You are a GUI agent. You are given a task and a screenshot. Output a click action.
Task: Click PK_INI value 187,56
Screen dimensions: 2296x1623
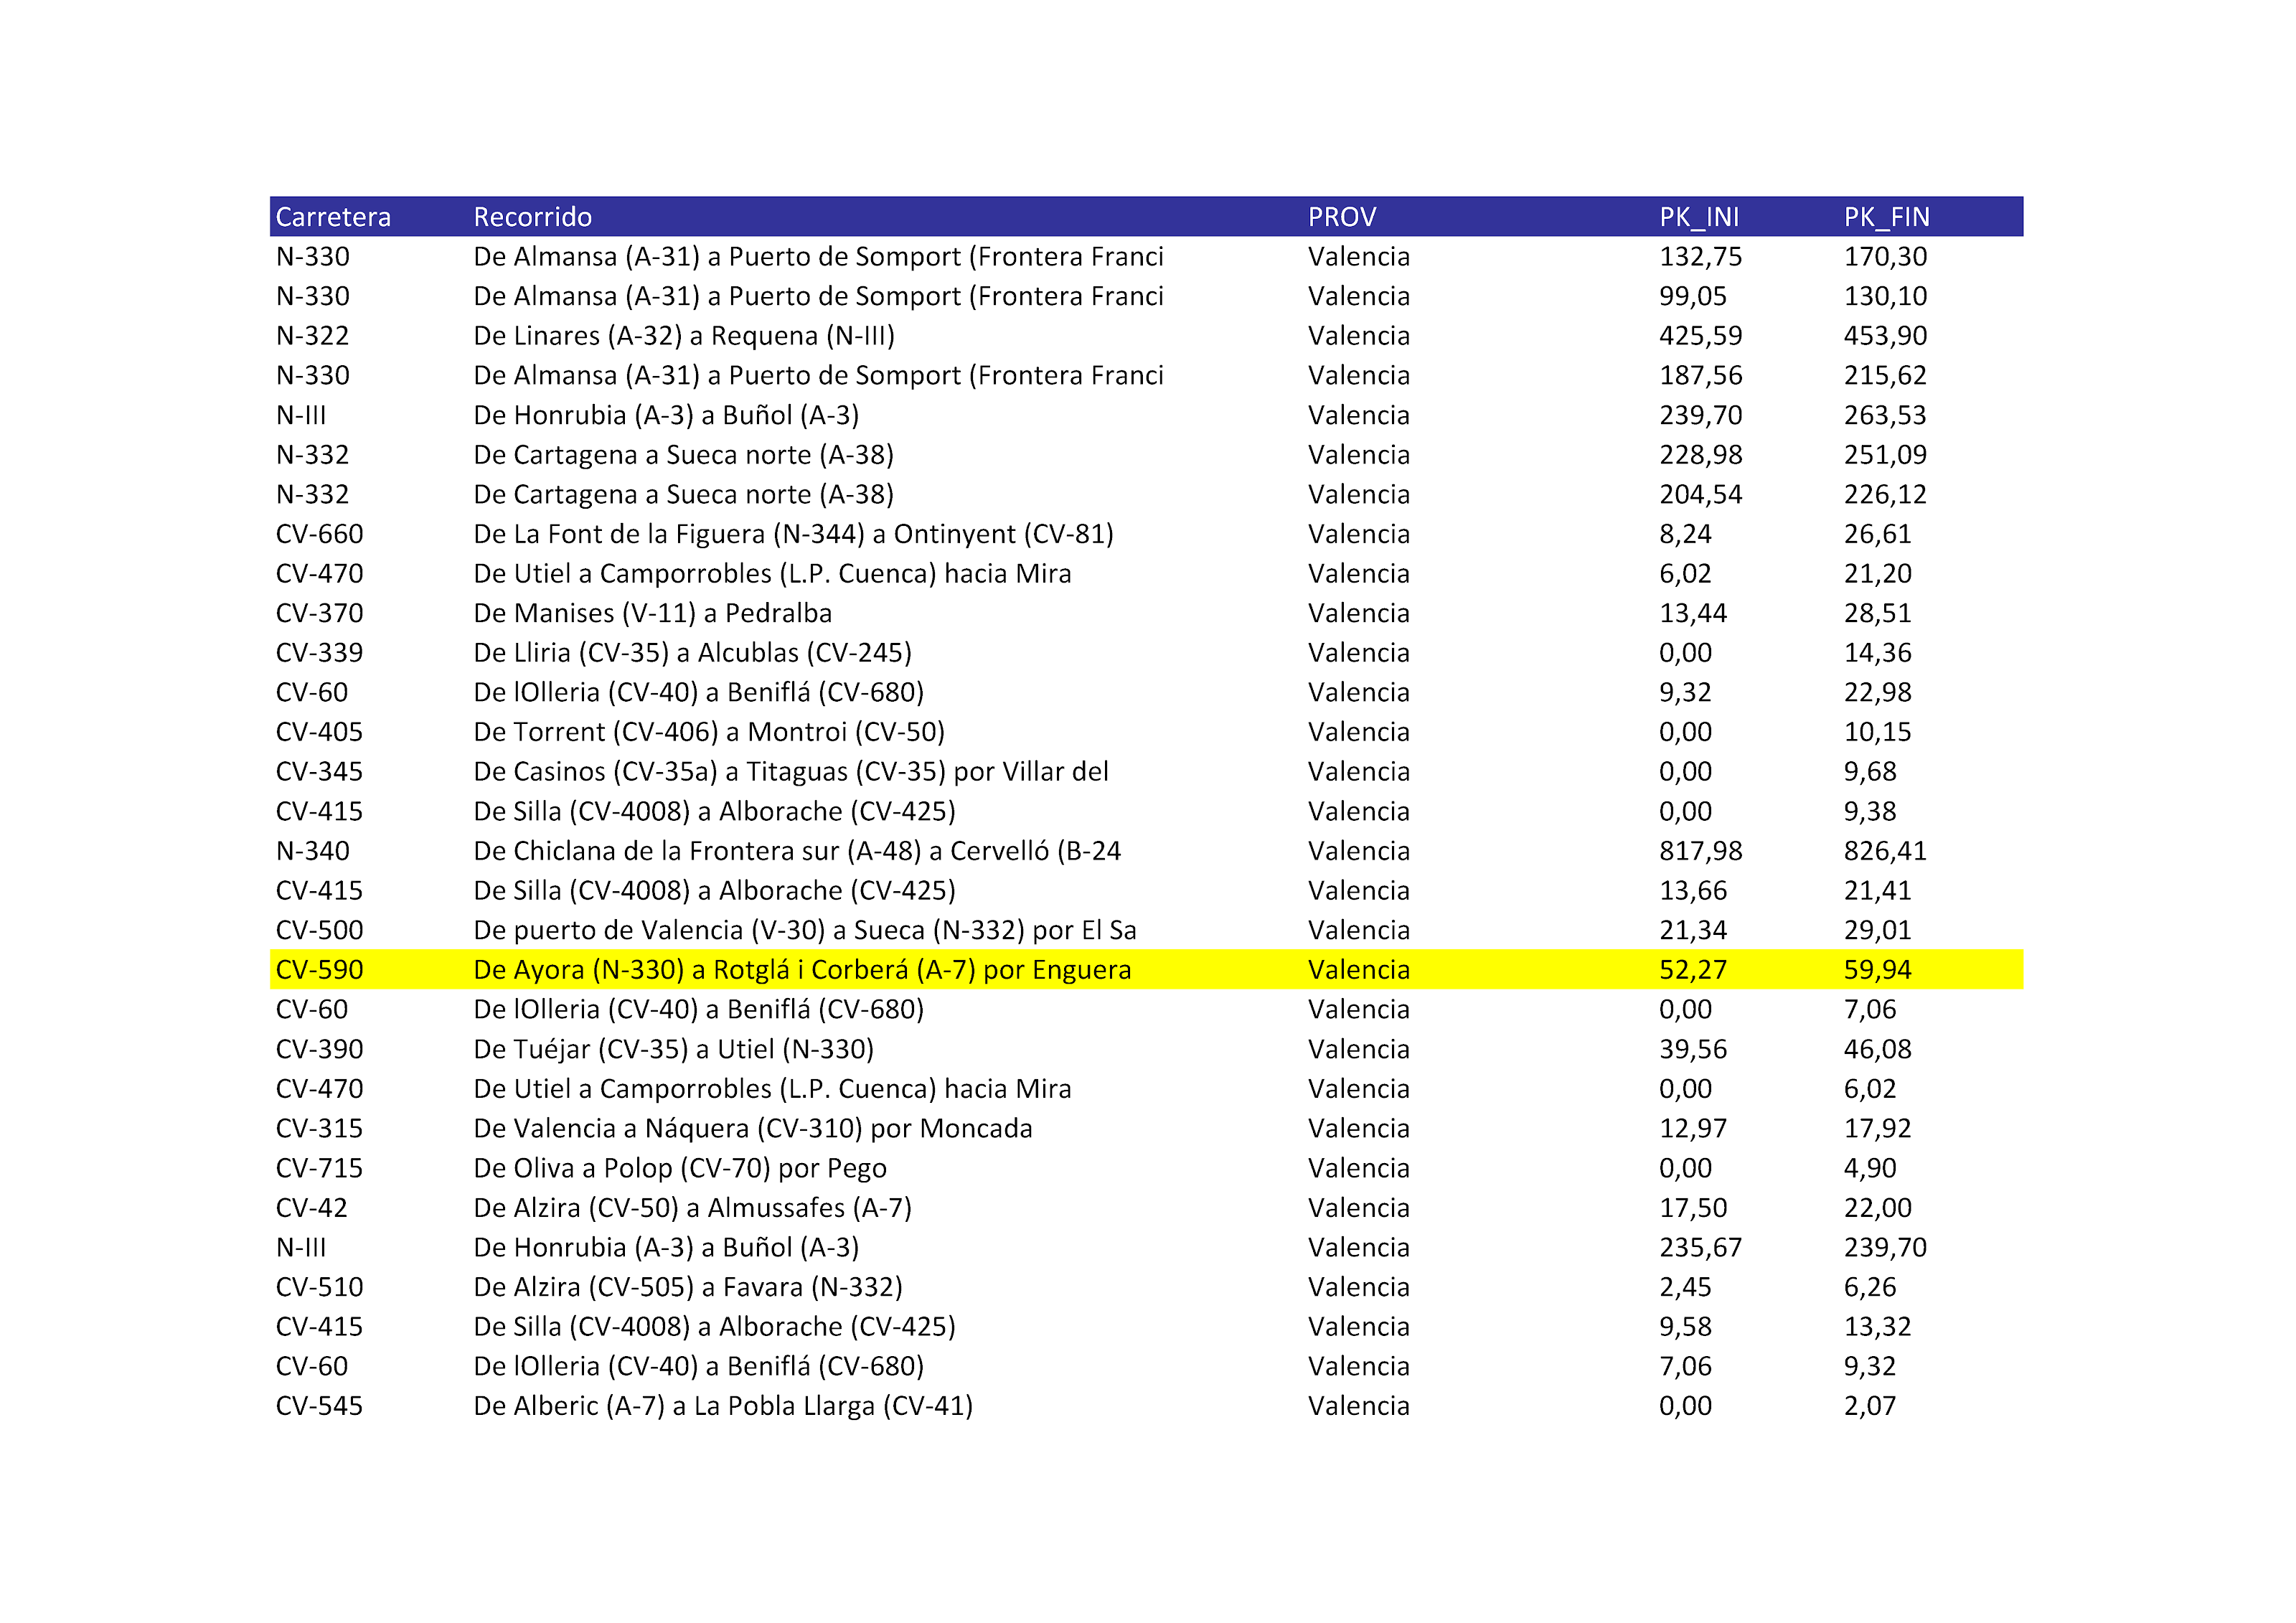click(x=1701, y=376)
